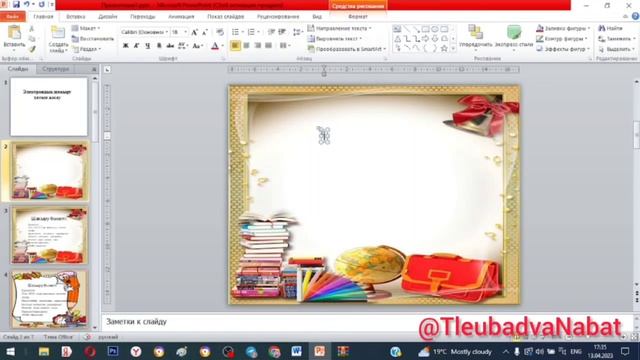This screenshot has width=640, height=360.
Task: Increase font size with the large A icon
Action: [x=195, y=32]
